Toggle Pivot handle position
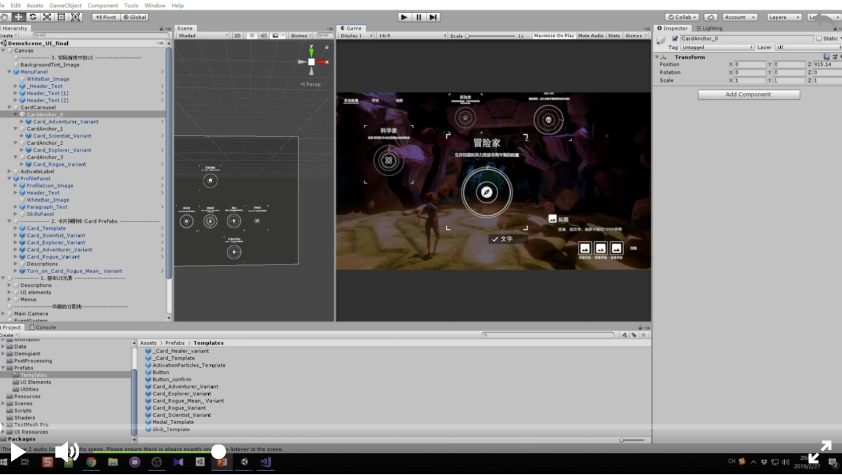842x475 pixels. point(106,17)
